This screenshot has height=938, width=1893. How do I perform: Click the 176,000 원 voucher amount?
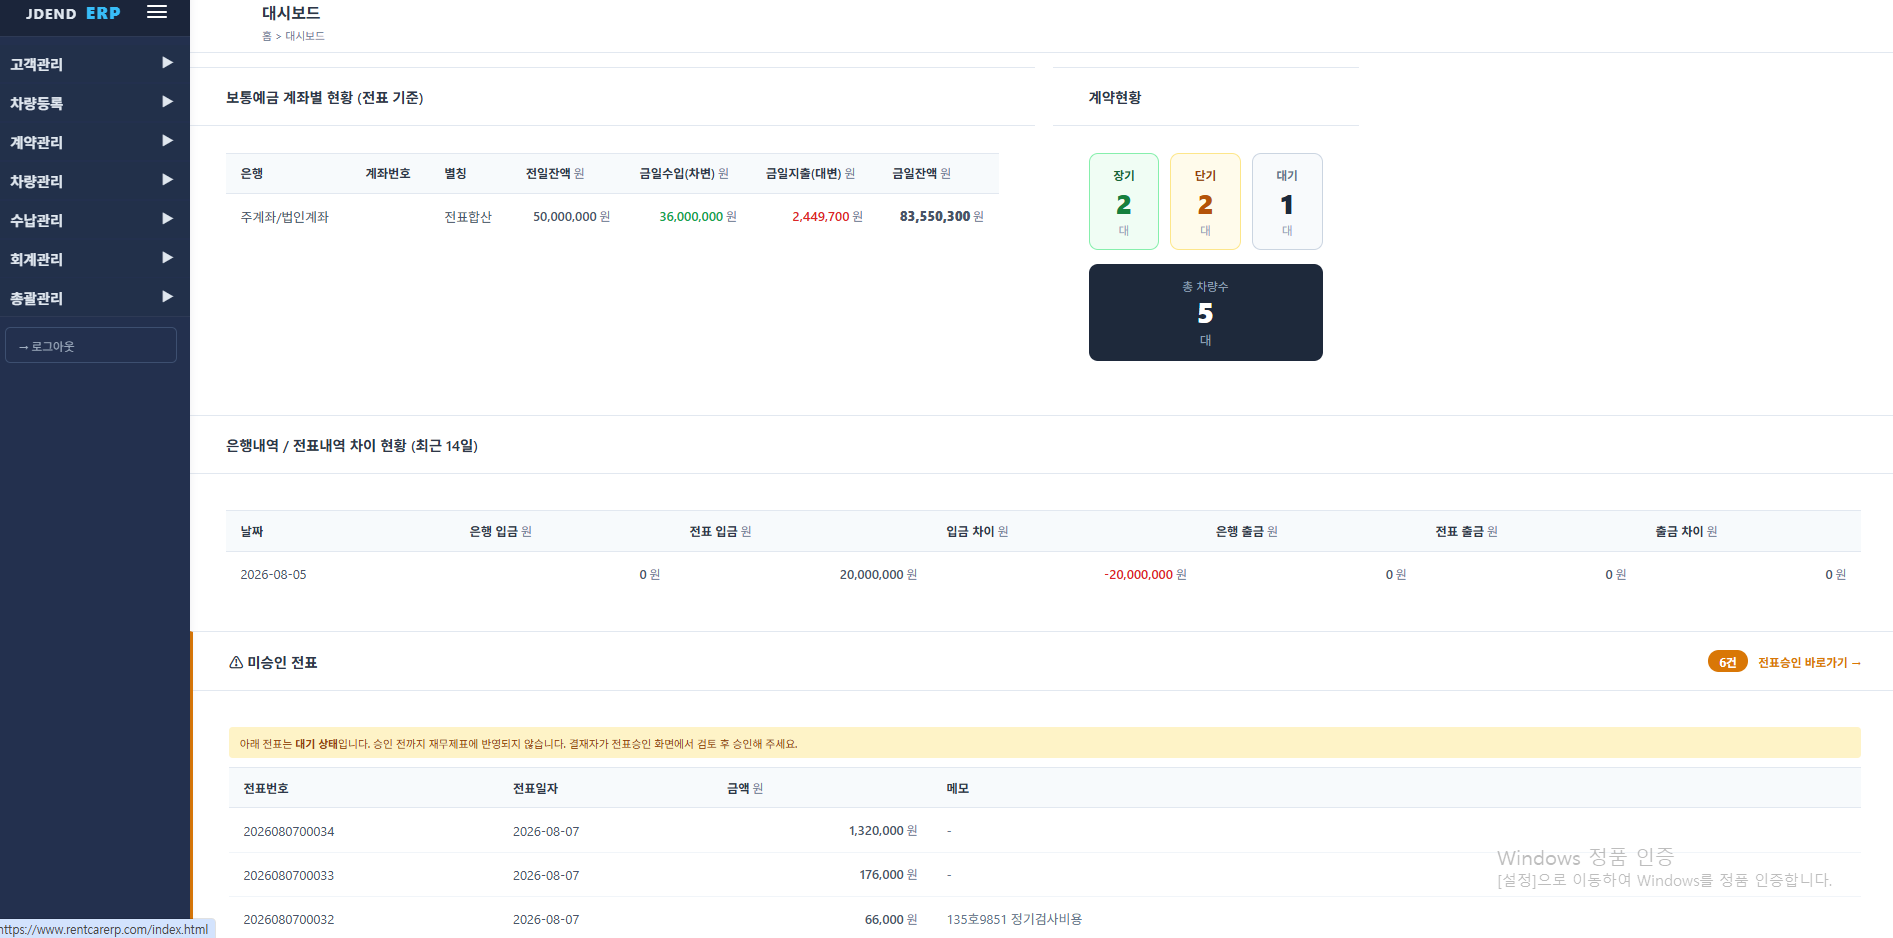pyautogui.click(x=888, y=875)
